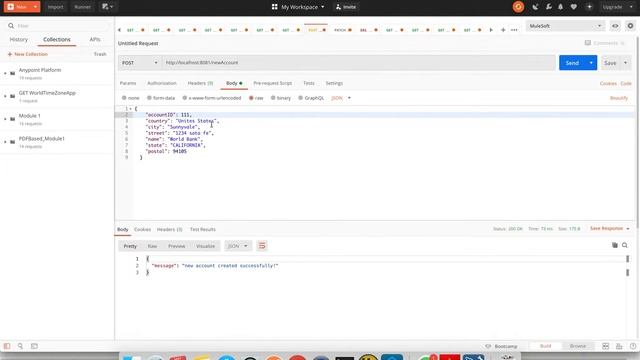Switch to the APIs sidebar tab
The width and height of the screenshot is (640, 360).
click(x=95, y=40)
